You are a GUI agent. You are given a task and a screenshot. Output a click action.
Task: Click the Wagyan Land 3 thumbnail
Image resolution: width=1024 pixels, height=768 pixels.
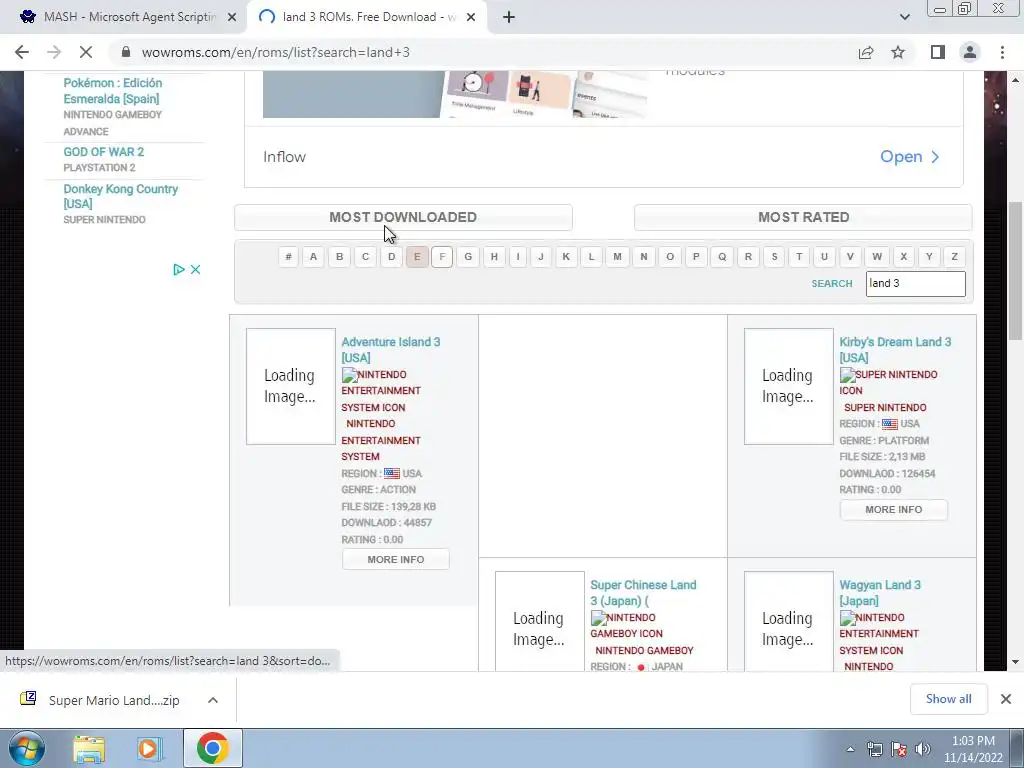789,621
